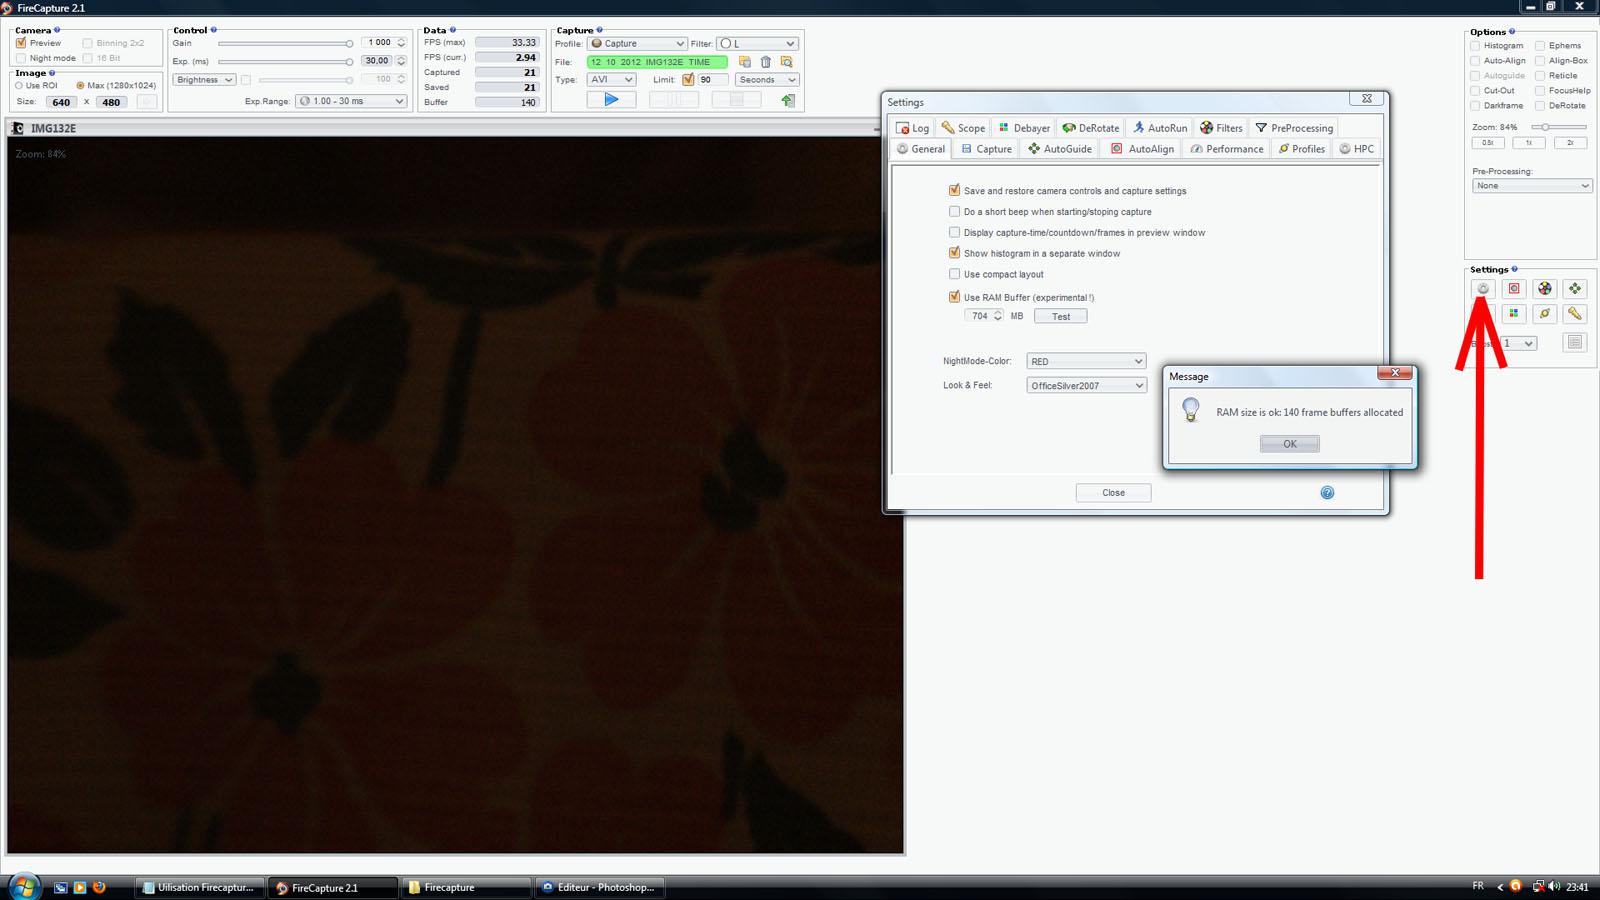The width and height of the screenshot is (1600, 900).
Task: Switch to the HPC tab
Action: point(1357,149)
